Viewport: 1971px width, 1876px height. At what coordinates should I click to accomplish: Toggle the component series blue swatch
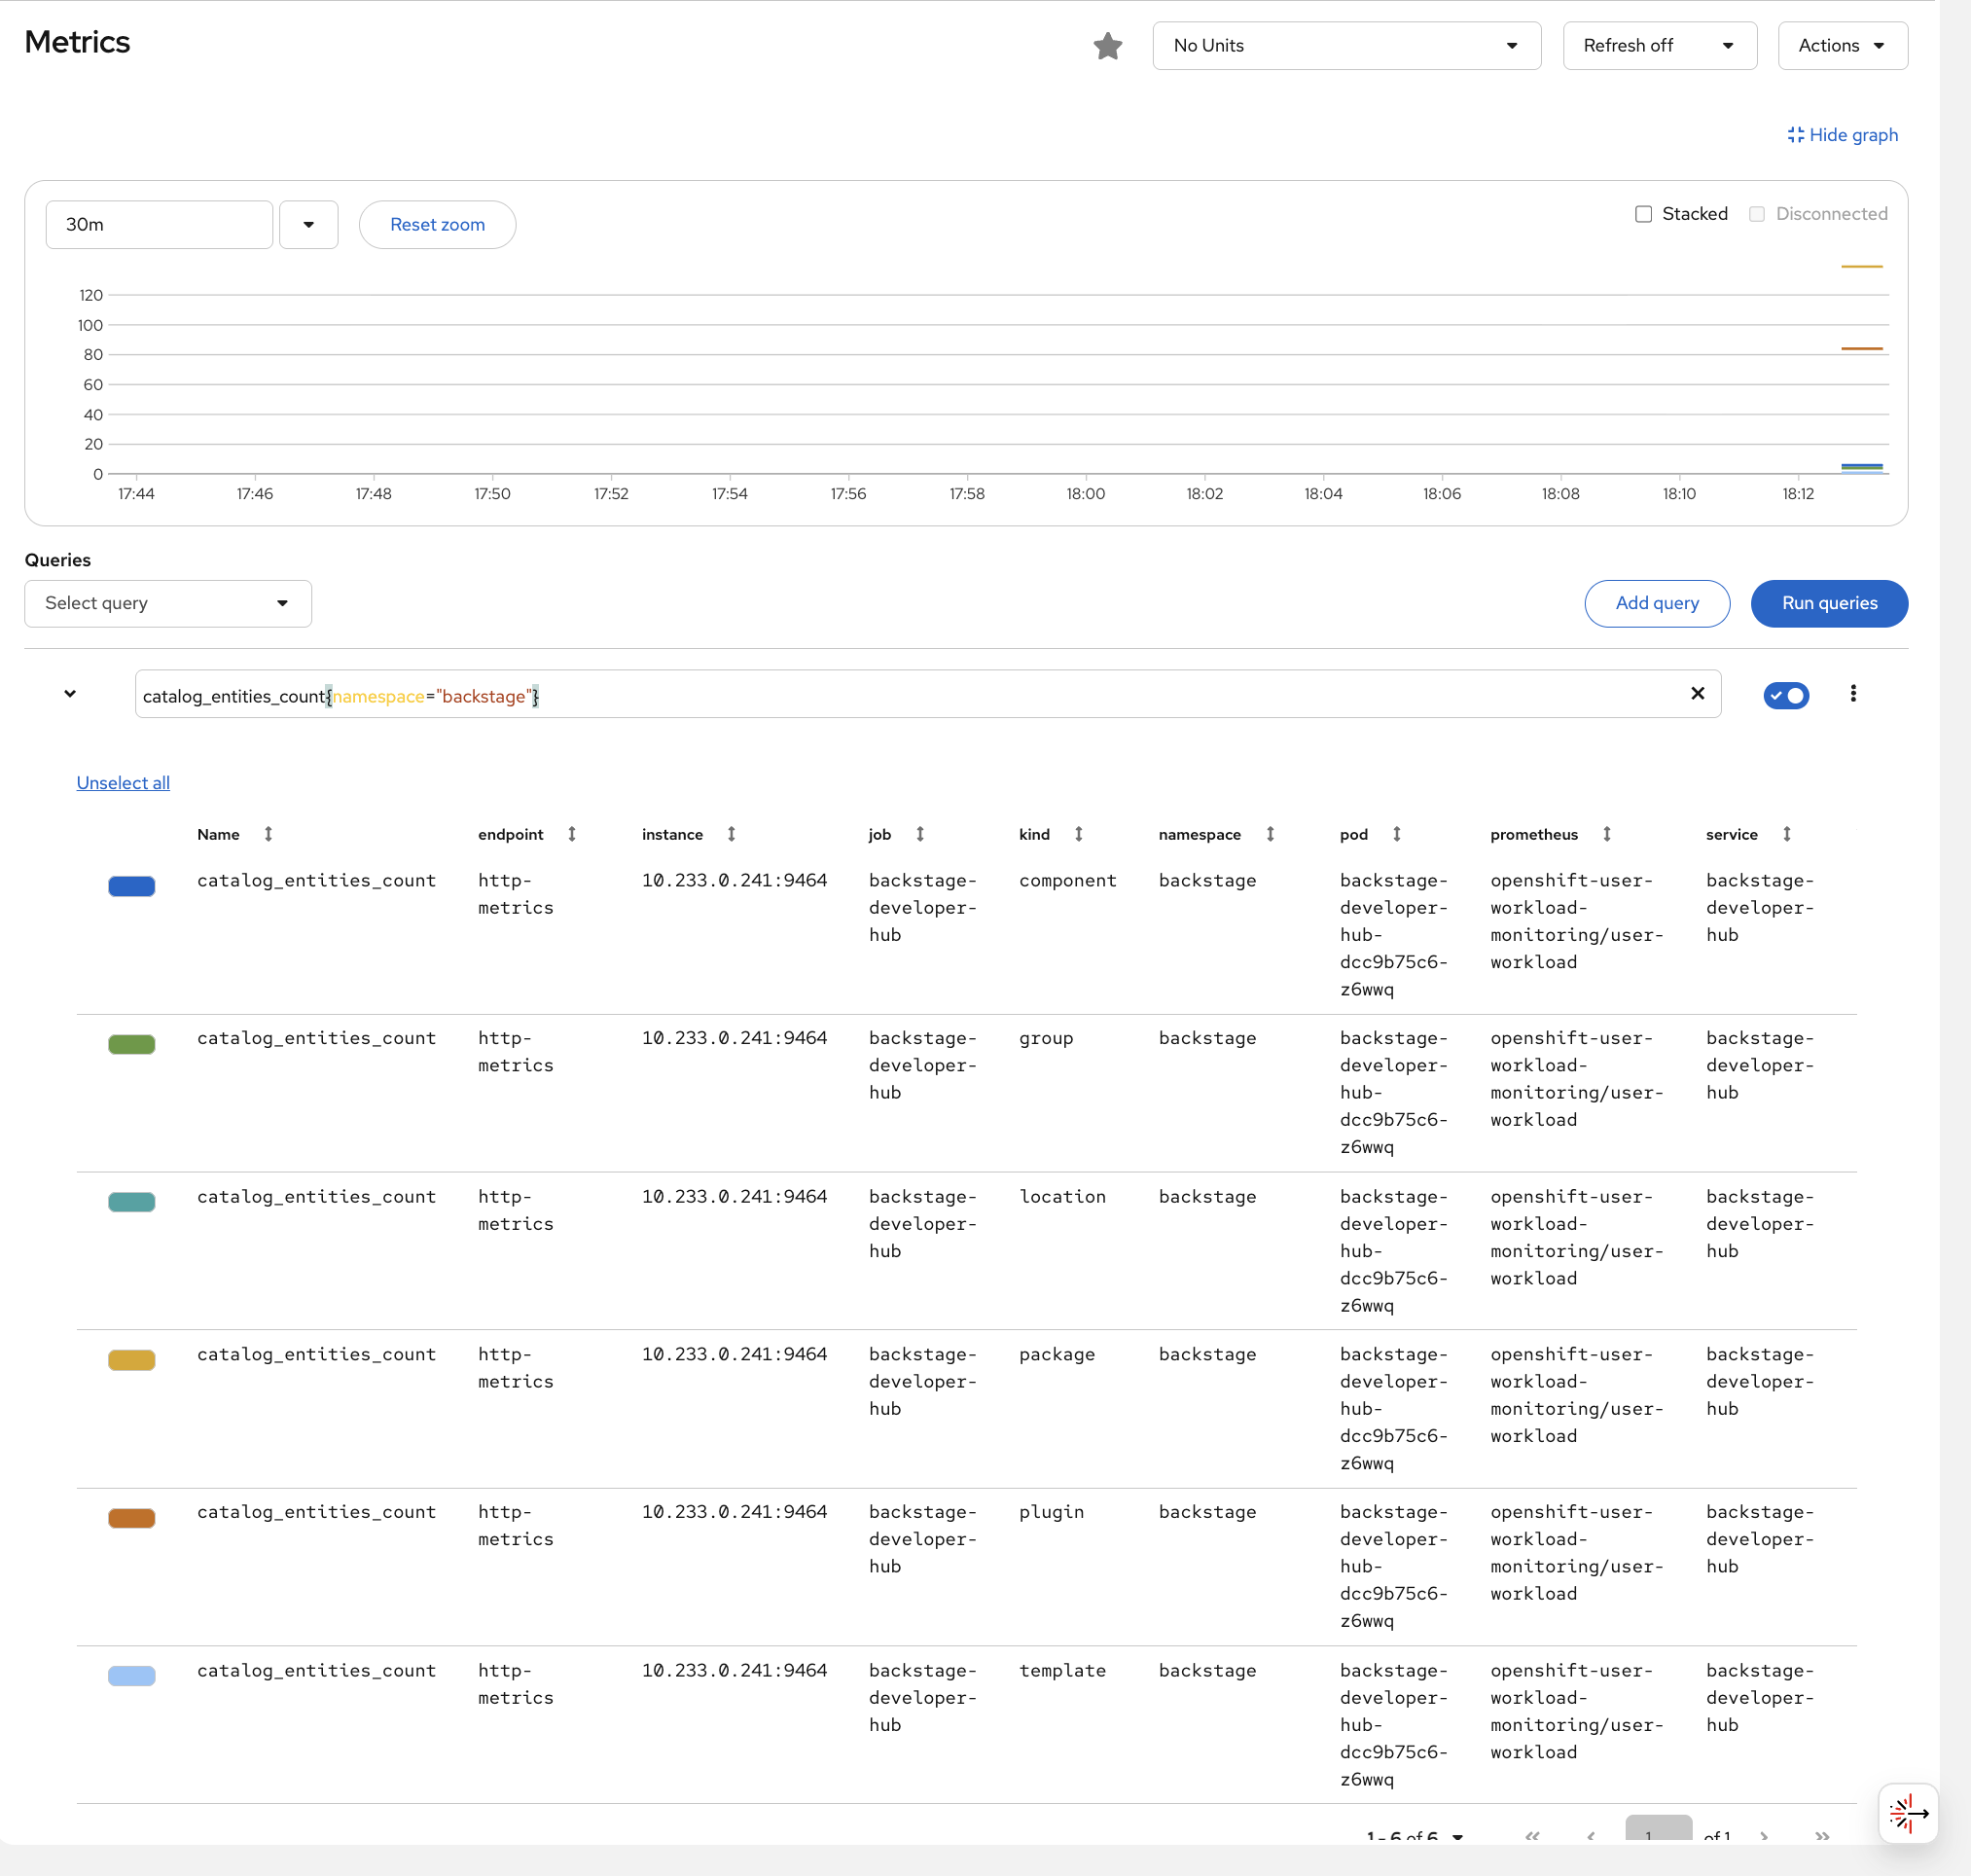pos(132,886)
